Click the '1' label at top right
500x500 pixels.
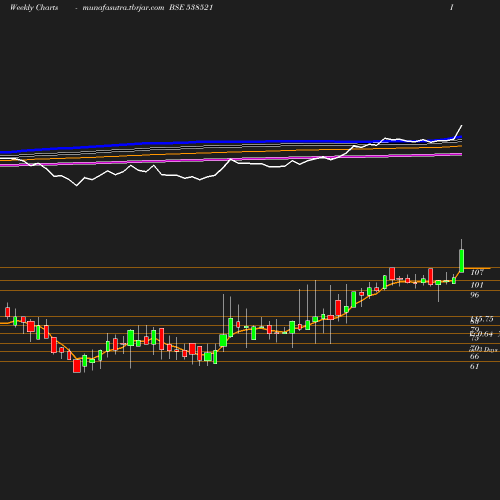tap(452, 7)
